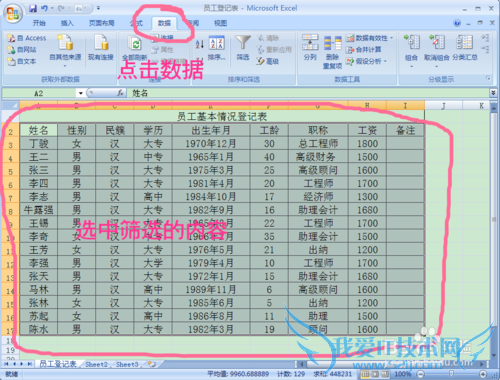Image resolution: width=500 pixels, height=380 pixels.
Task: Open Data Validation (数据有效性) dropdown arrow
Action: tap(391, 38)
